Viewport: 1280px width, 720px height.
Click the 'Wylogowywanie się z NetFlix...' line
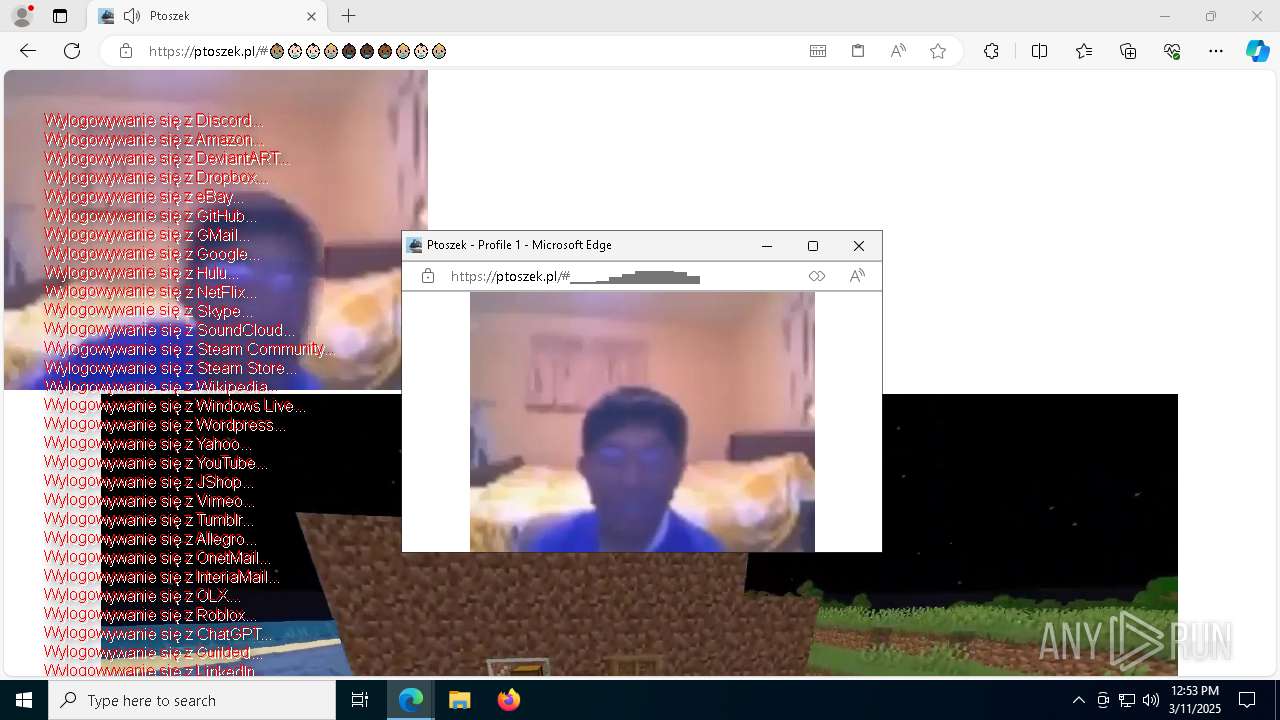tap(151, 292)
